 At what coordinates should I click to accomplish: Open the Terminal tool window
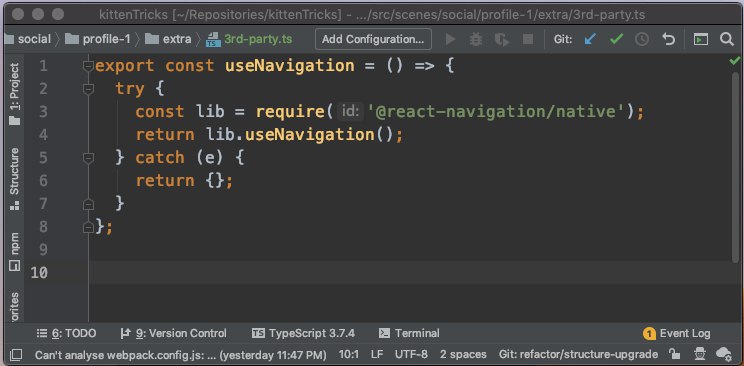(x=409, y=333)
